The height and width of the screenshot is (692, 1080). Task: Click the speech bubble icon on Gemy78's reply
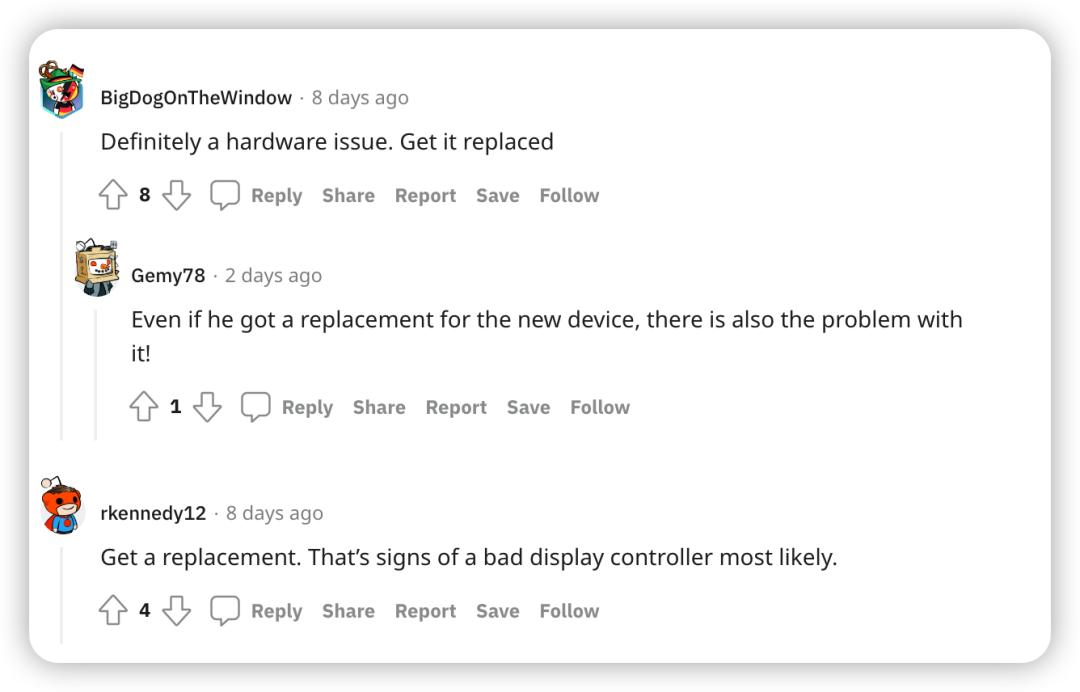click(256, 406)
